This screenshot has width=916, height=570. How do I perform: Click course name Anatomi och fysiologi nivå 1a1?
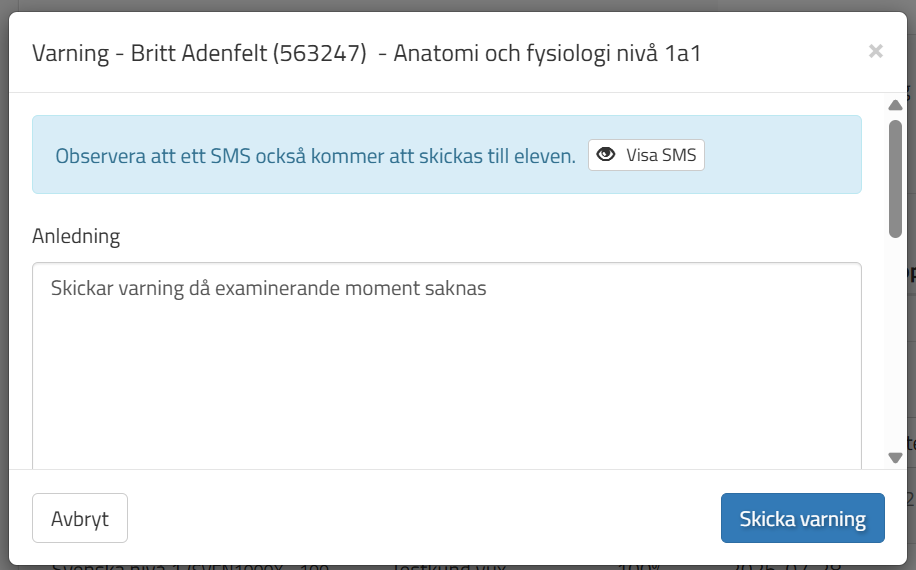(547, 53)
